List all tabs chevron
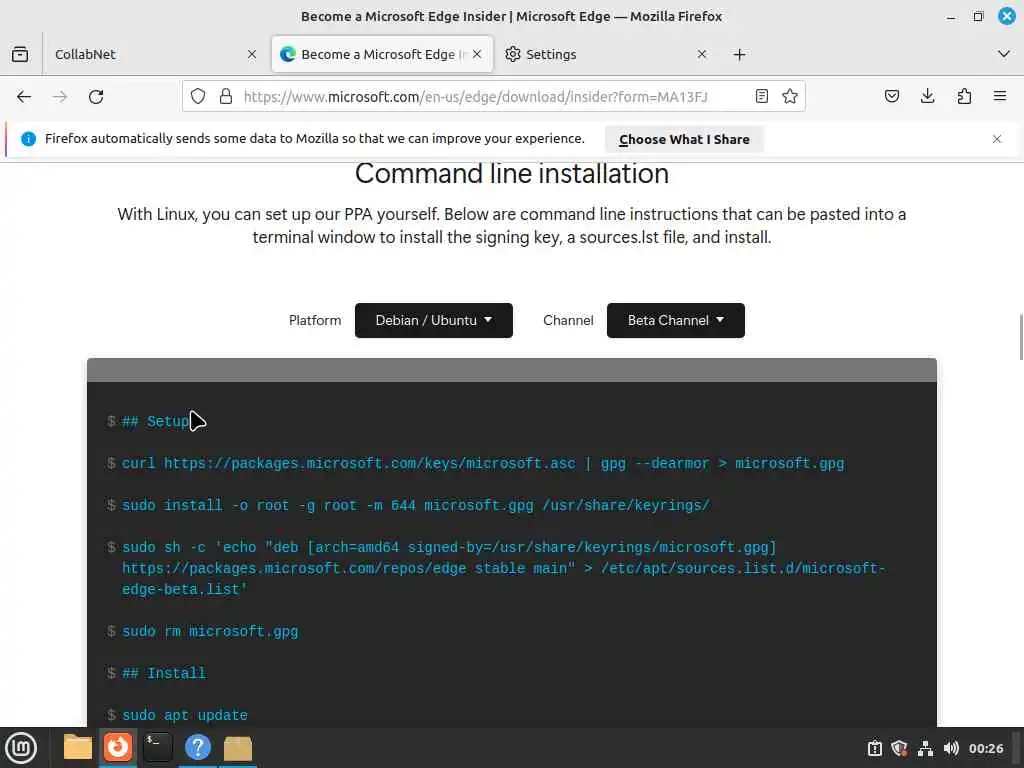The height and width of the screenshot is (768, 1024). point(1004,54)
